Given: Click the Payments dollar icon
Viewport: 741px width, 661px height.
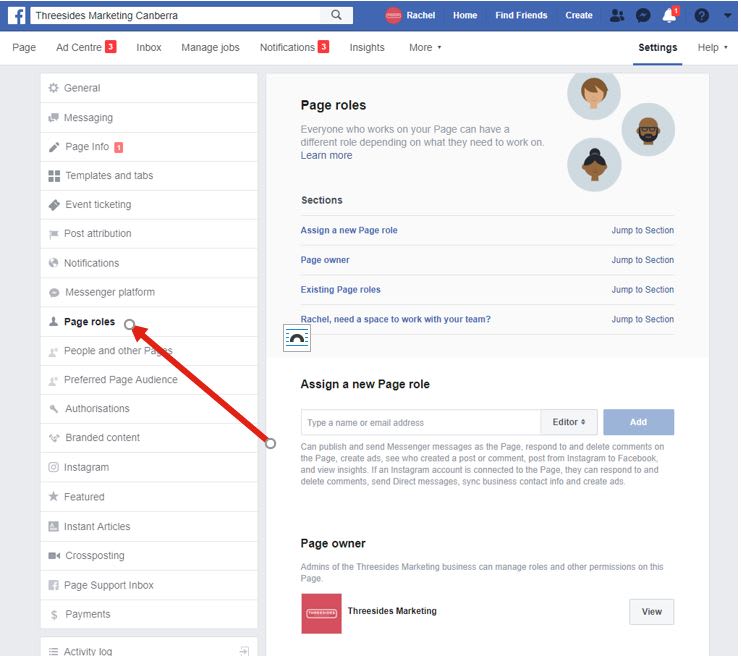Looking at the screenshot, I should 54,616.
